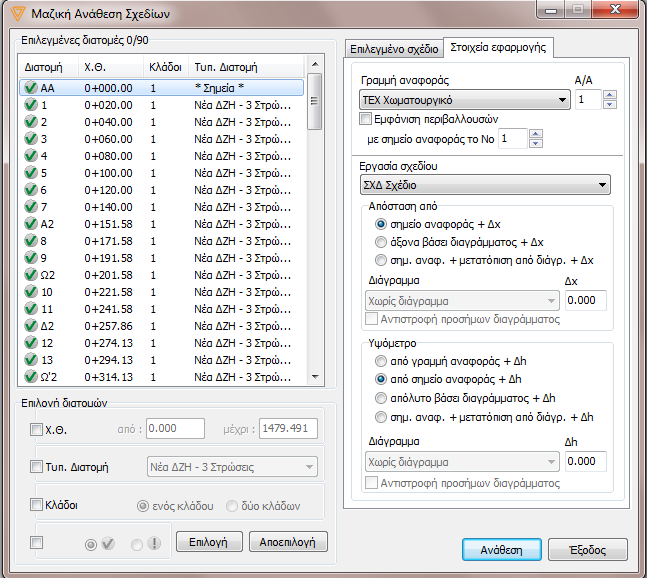The image size is (647, 578).
Task: Click the green check icon of row A2
Action: pos(31,224)
